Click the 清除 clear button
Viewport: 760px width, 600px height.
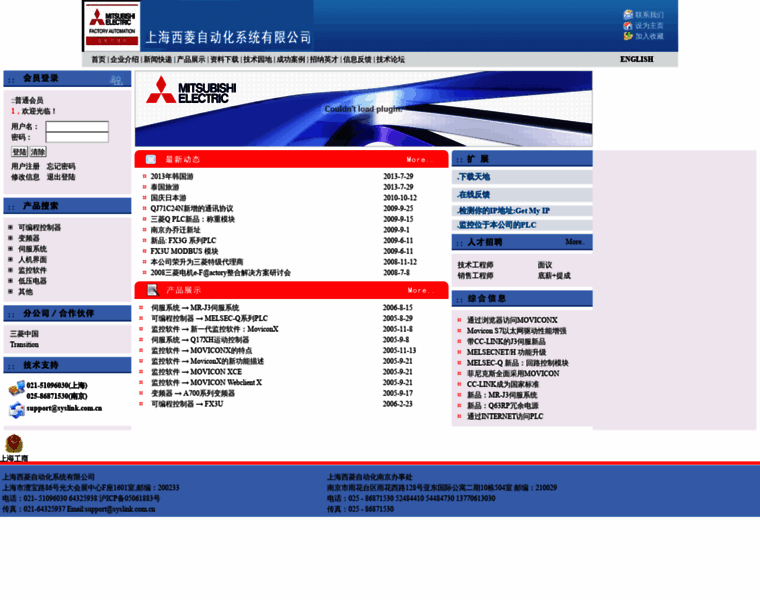point(38,152)
